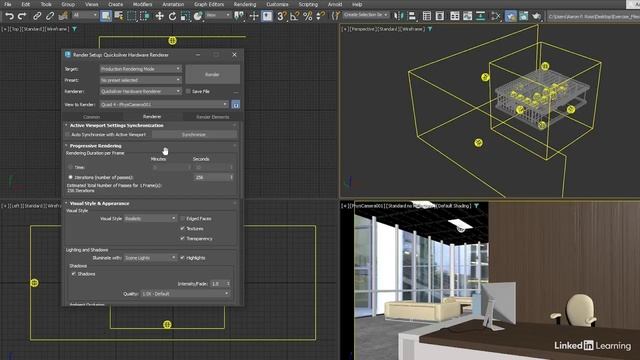
Task: Enable the Edged Faces checkbox
Action: tap(182, 219)
